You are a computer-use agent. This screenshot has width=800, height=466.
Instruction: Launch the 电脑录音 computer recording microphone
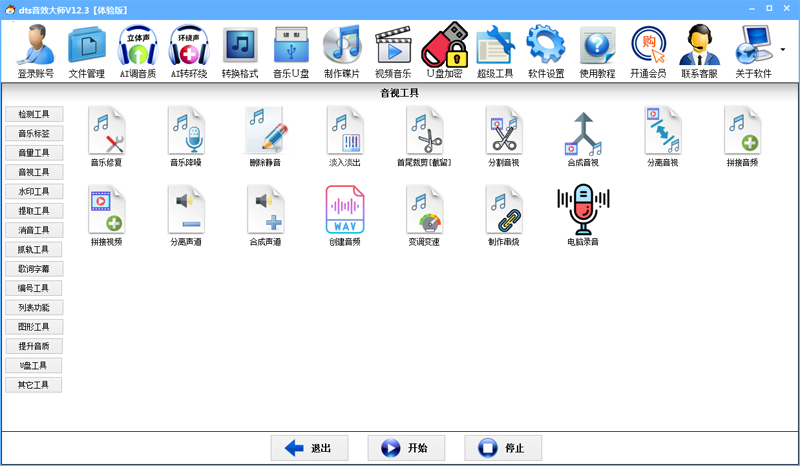(x=583, y=215)
